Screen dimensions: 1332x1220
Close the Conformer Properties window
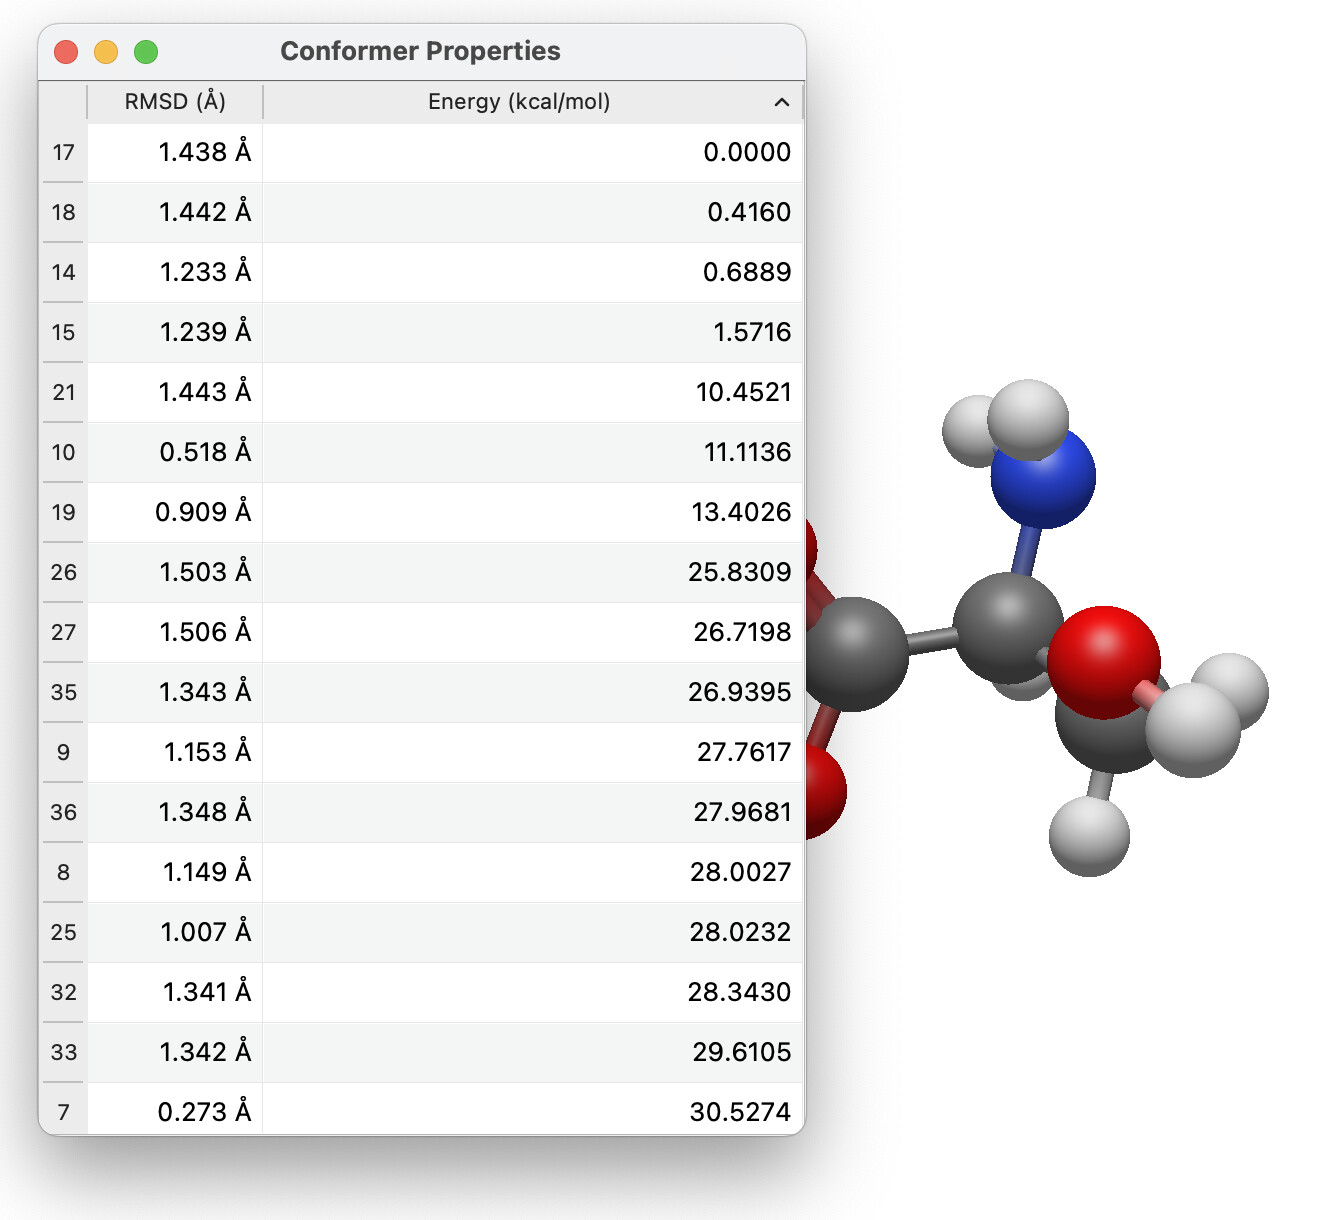66,52
